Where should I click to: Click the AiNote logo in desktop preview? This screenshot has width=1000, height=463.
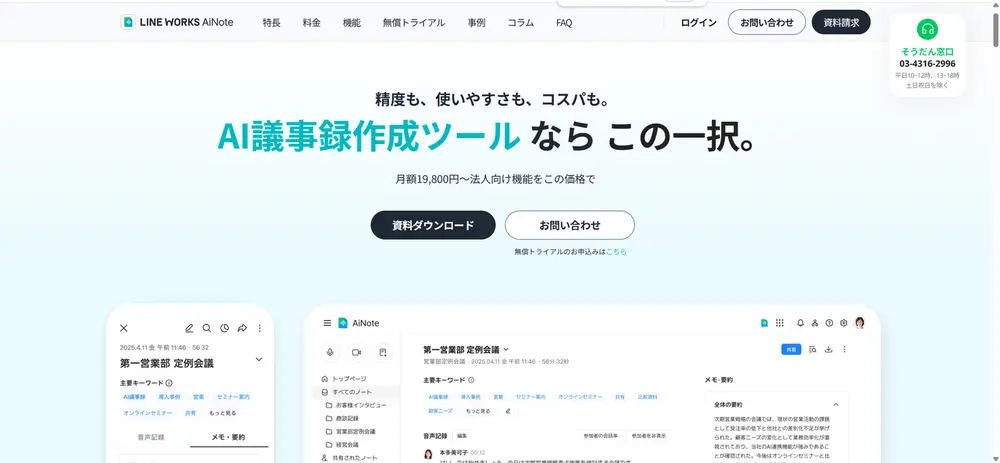pos(358,323)
